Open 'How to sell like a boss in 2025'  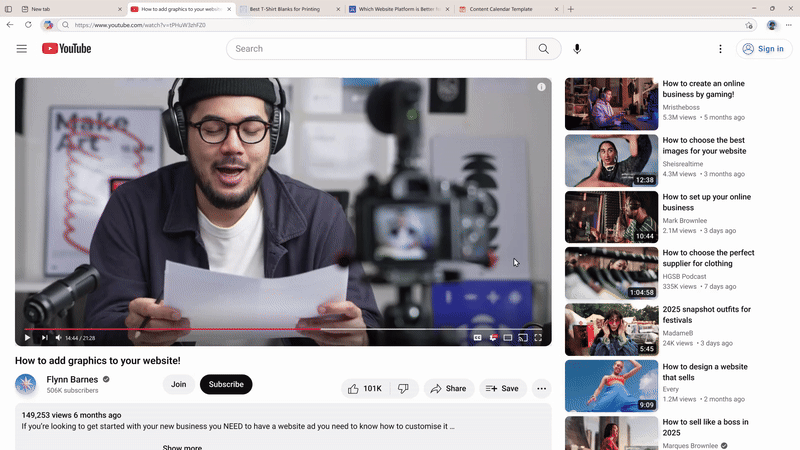(x=705, y=427)
